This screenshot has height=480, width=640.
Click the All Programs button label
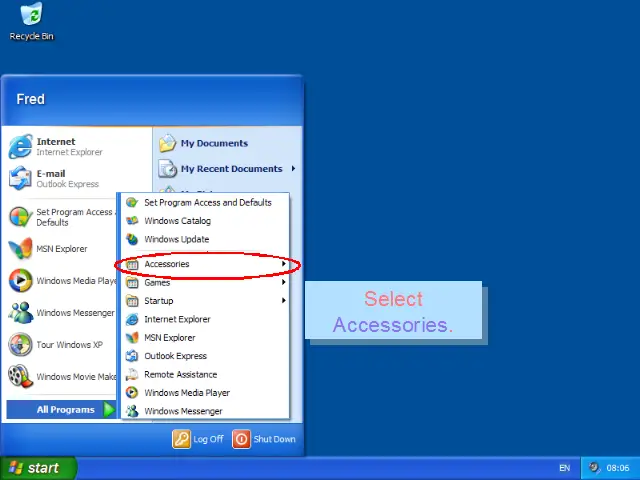pyautogui.click(x=65, y=410)
